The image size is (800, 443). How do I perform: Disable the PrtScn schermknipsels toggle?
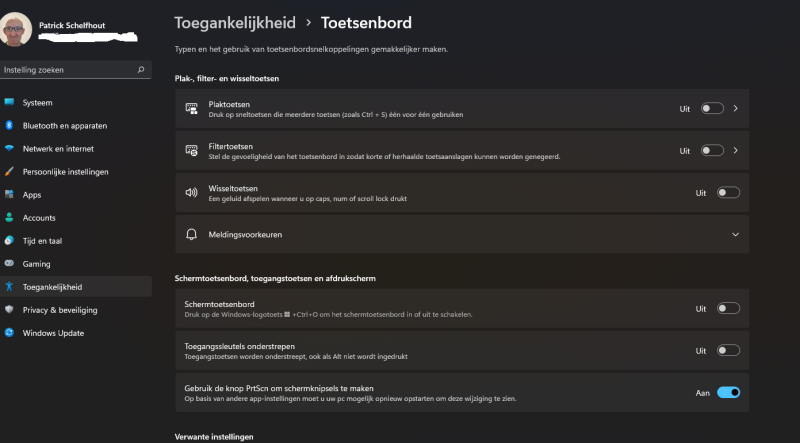click(x=728, y=392)
